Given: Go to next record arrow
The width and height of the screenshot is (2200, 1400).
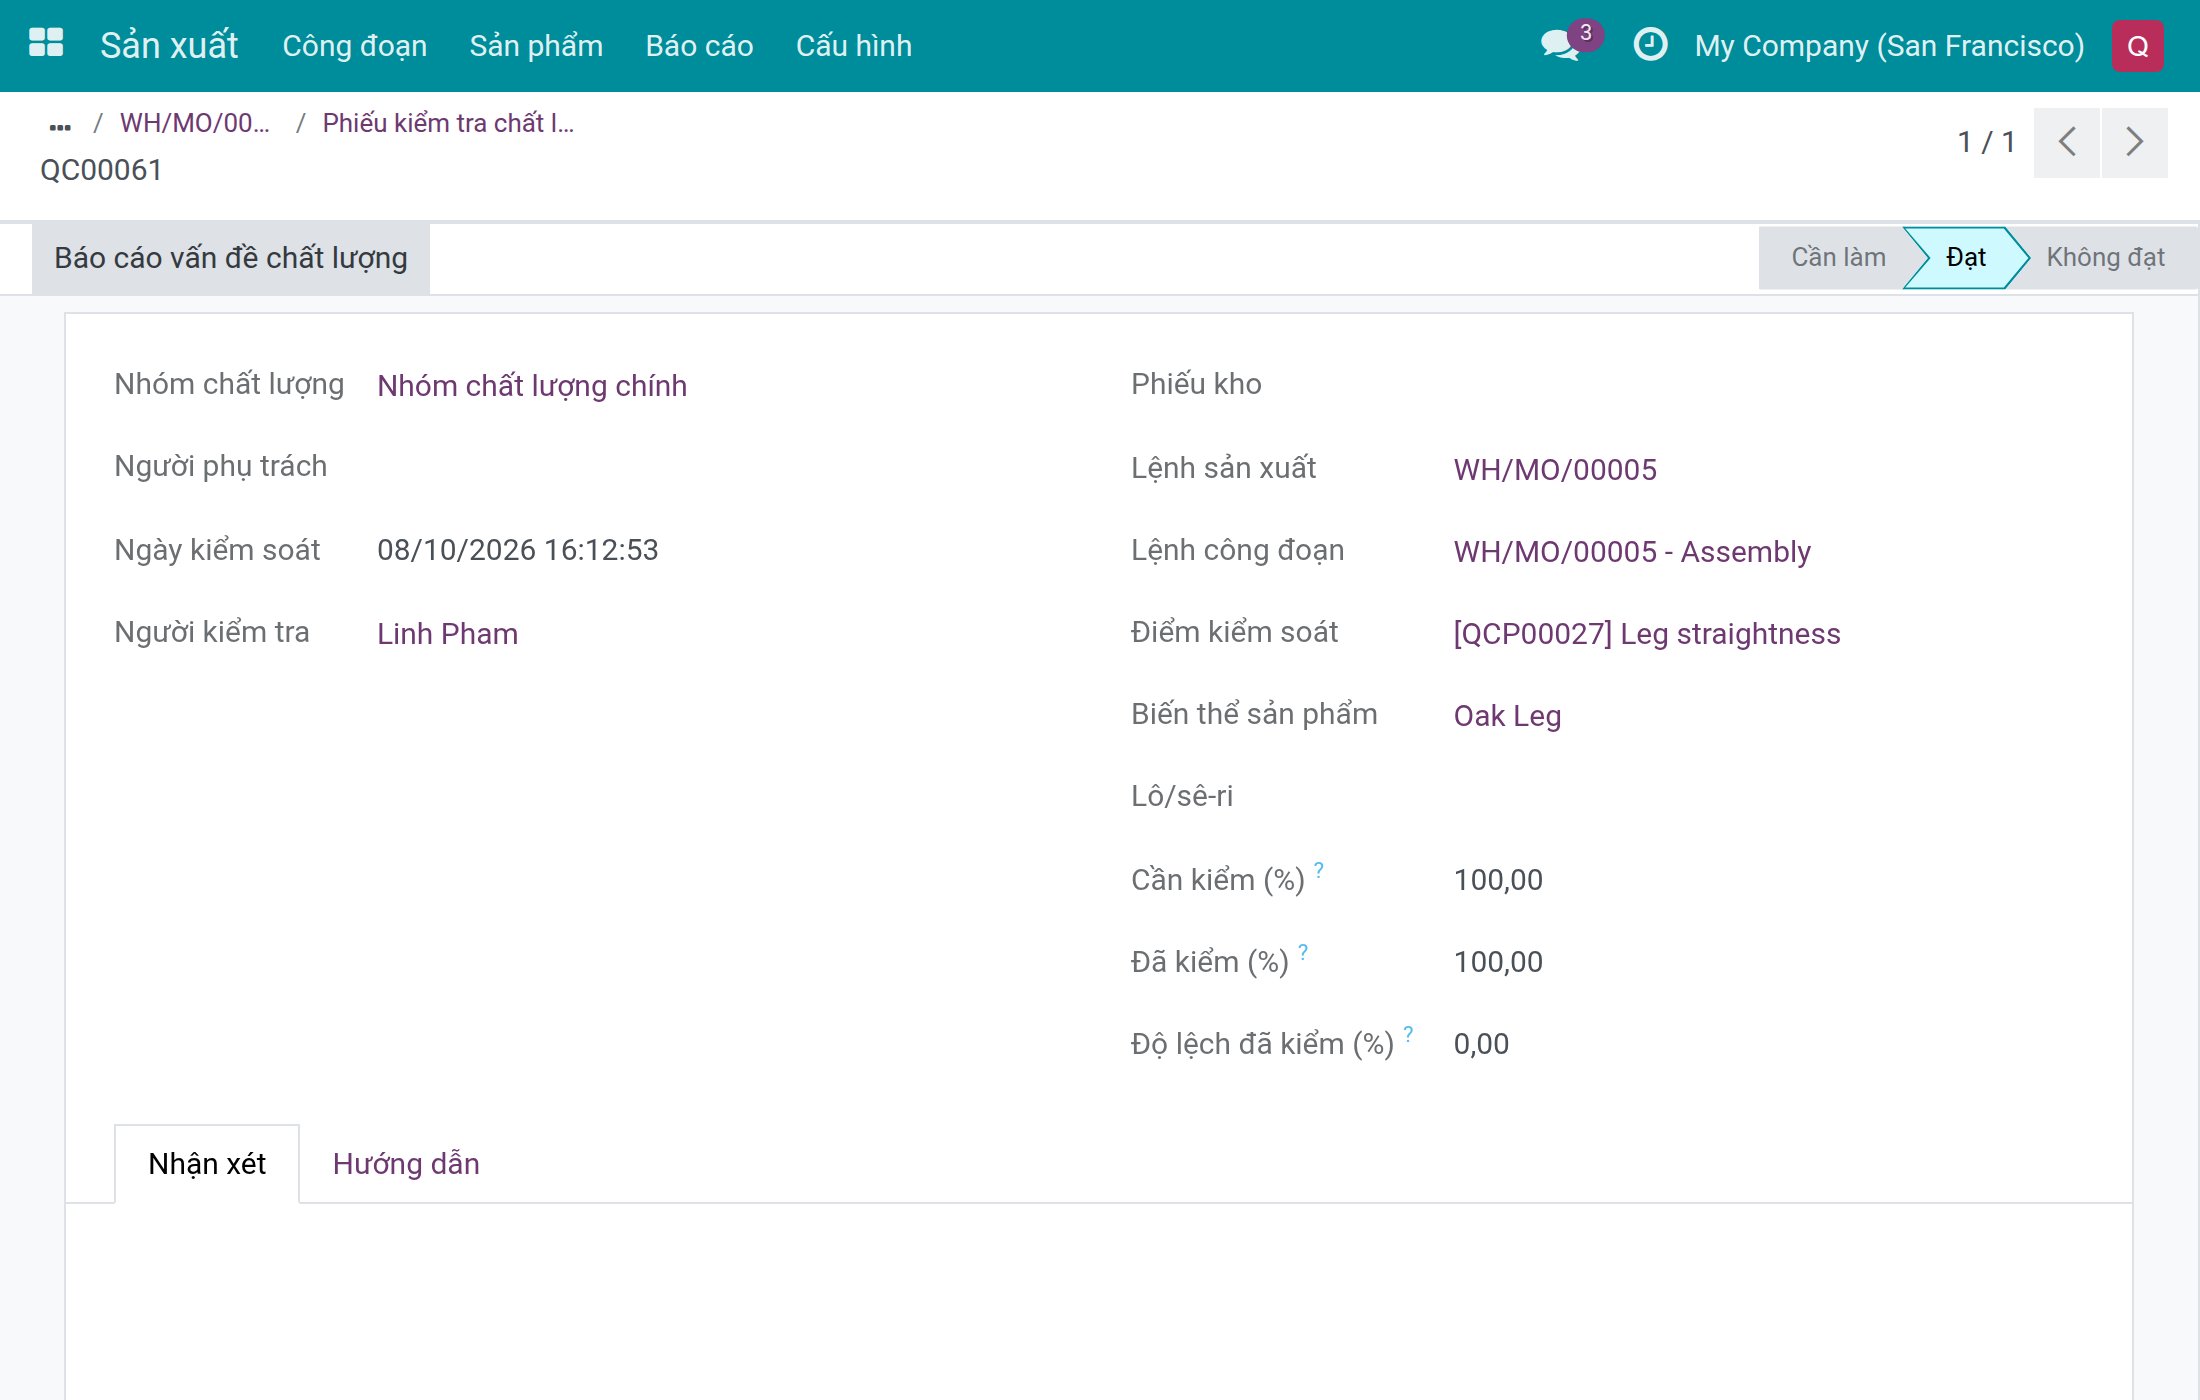Looking at the screenshot, I should (2134, 142).
